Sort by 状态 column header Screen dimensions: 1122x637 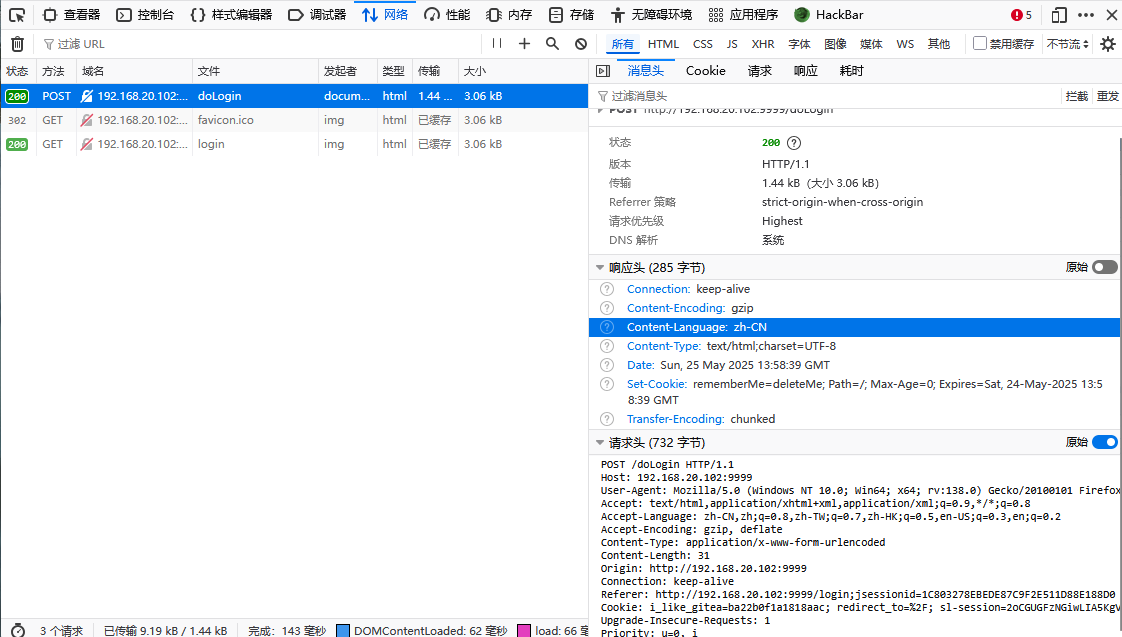[19, 72]
